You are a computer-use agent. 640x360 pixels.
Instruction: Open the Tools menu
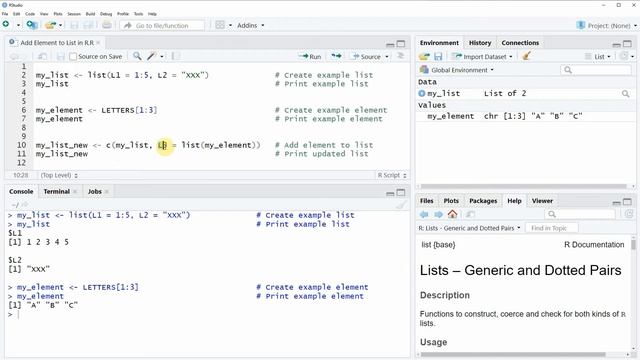click(138, 13)
